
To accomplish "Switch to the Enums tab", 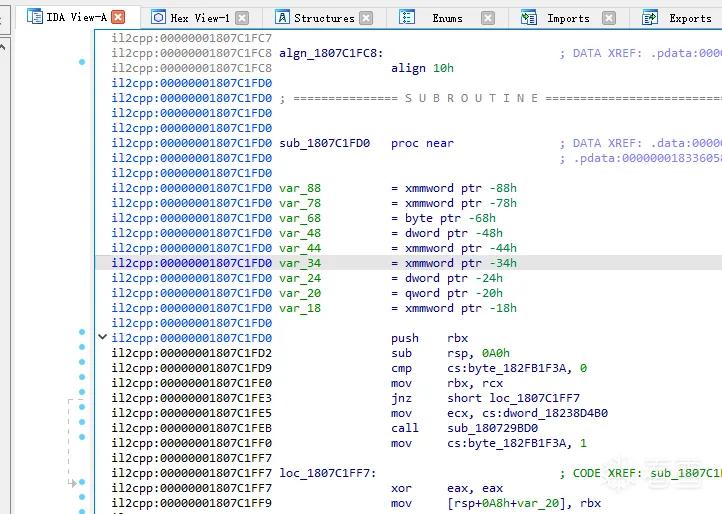I will (447, 18).
